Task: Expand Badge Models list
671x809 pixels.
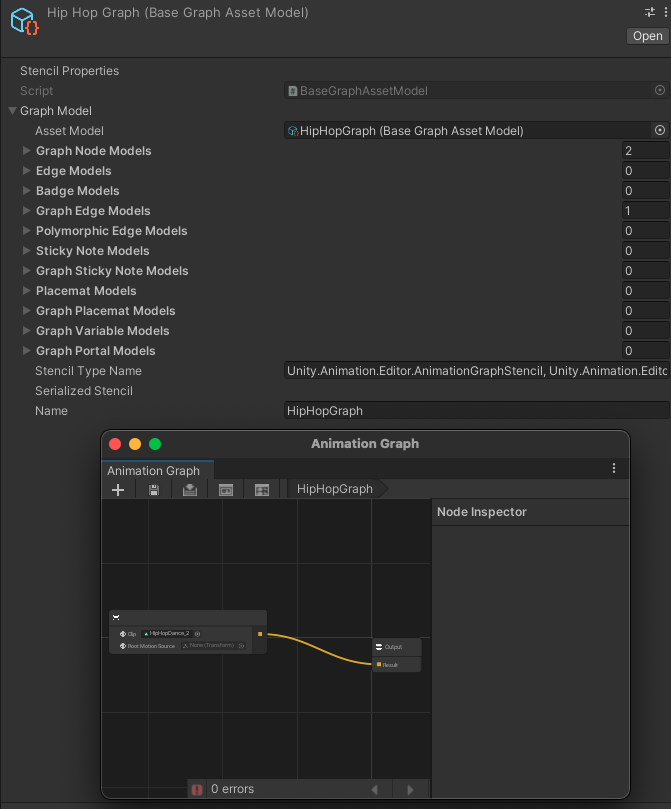Action: click(27, 190)
